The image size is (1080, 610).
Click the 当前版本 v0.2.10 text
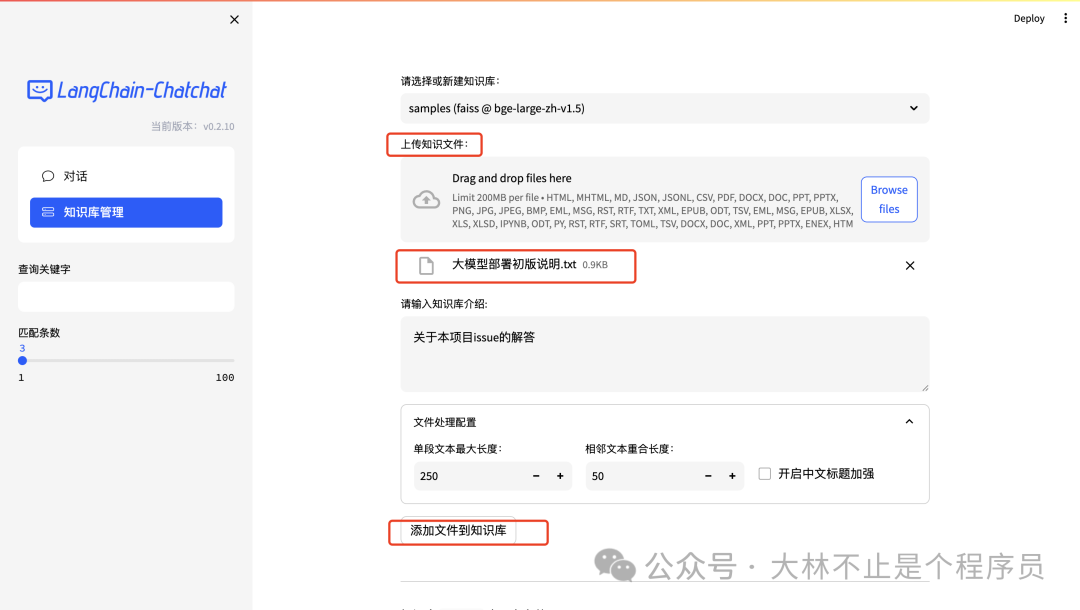coord(193,127)
